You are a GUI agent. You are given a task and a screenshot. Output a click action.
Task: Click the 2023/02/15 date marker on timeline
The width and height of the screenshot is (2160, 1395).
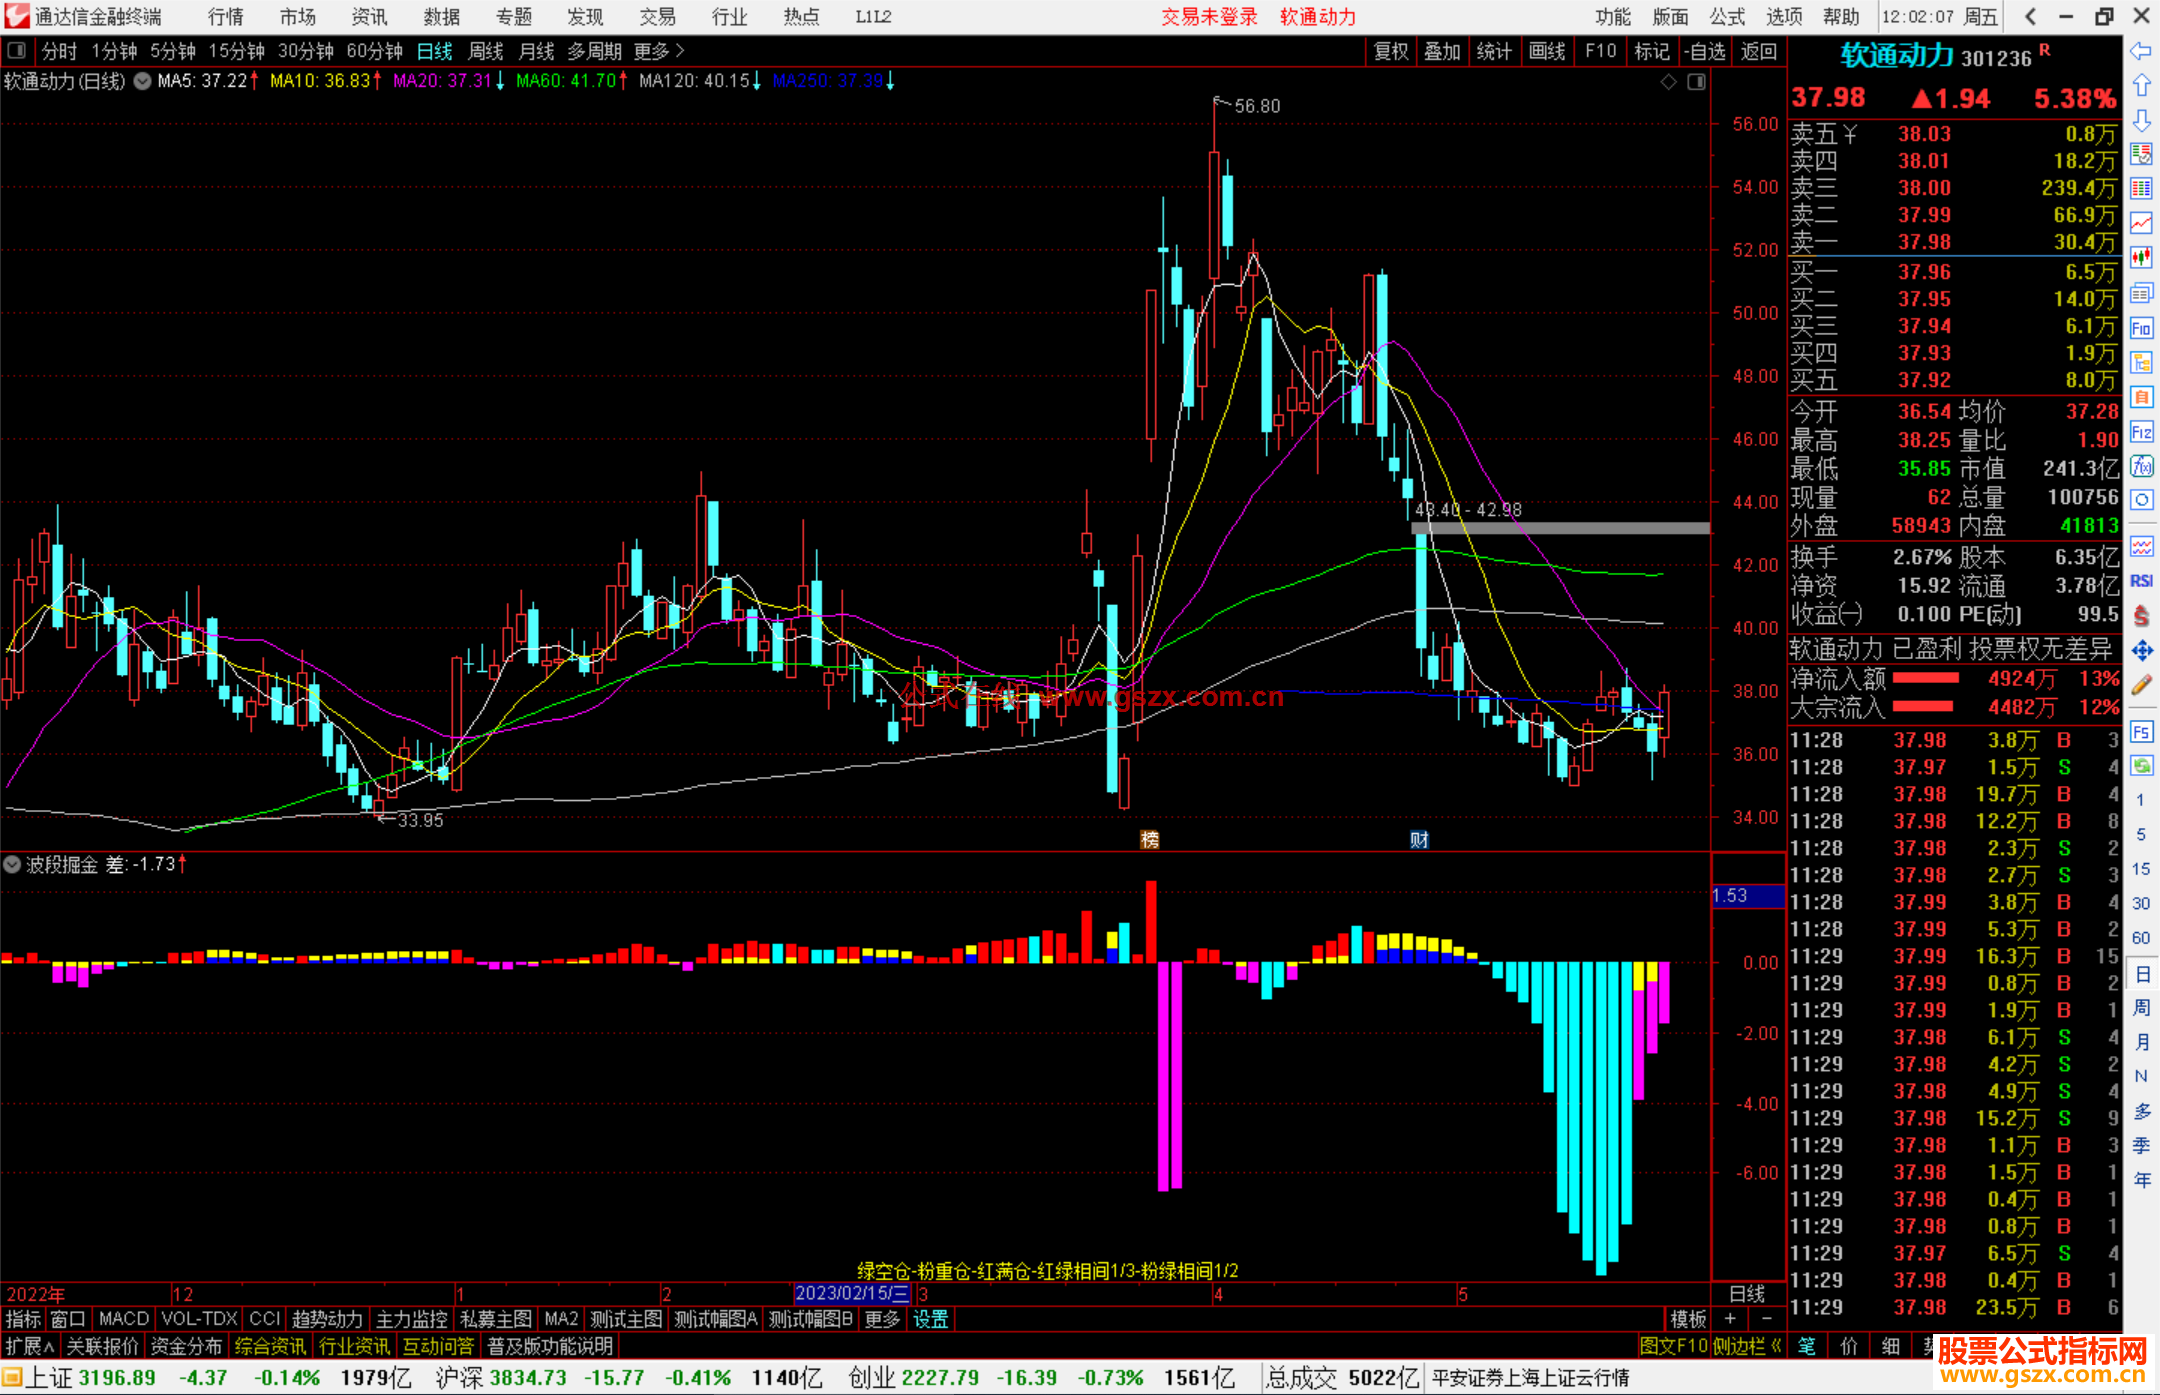coord(851,1293)
